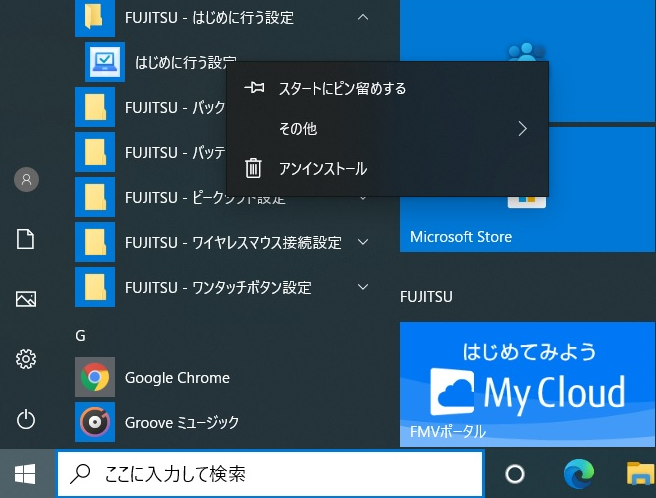Expand FUJITSU - ワイヤレスマウス接続設定 chevron

coord(363,242)
